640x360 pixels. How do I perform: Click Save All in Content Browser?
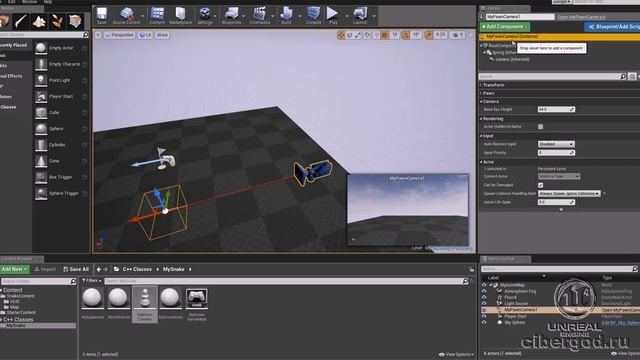(76, 269)
